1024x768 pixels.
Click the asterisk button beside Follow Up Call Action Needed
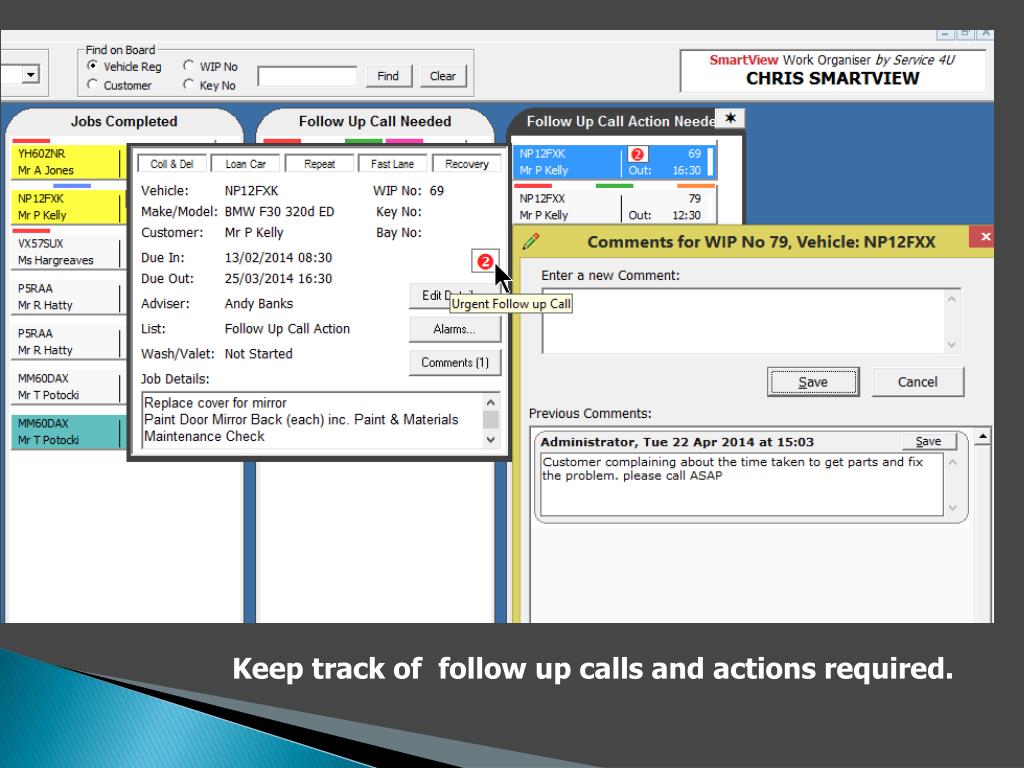coord(730,118)
